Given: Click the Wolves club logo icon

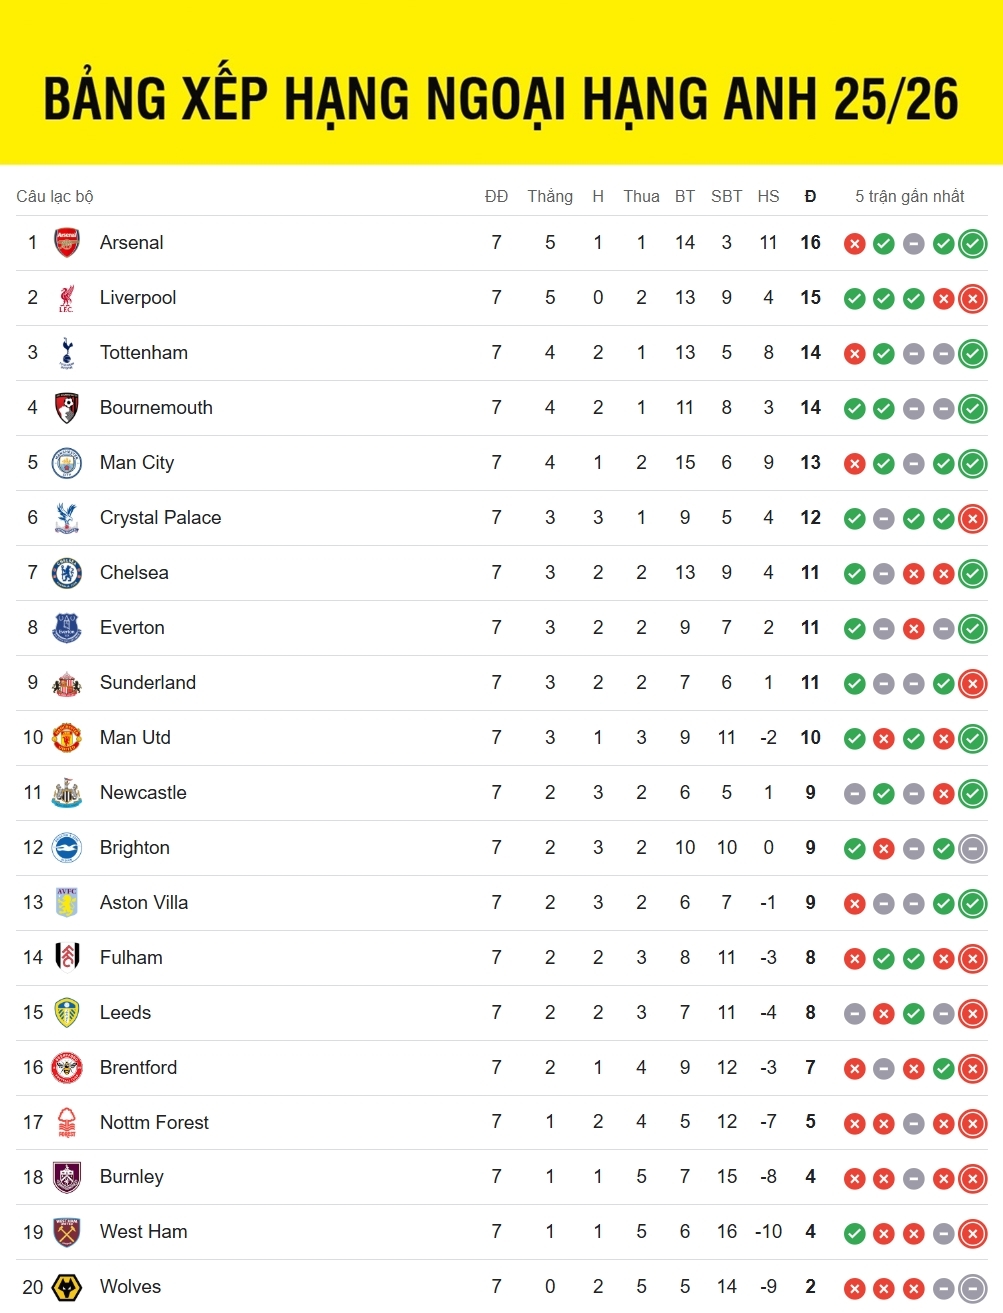Looking at the screenshot, I should tap(67, 1287).
